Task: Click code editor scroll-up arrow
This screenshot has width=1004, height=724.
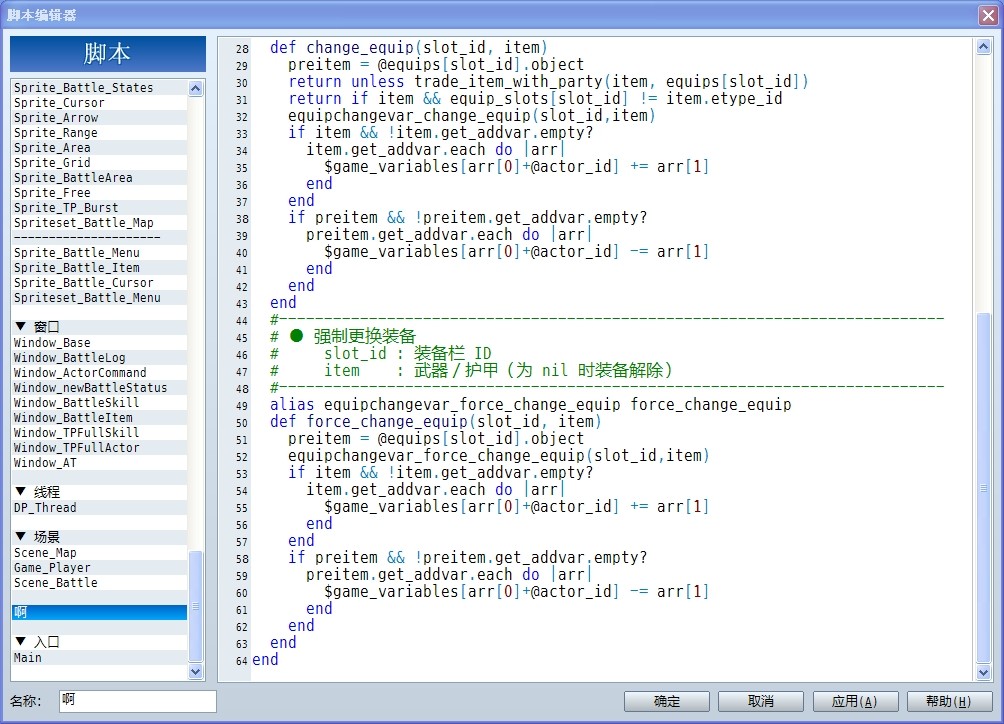Action: click(984, 47)
